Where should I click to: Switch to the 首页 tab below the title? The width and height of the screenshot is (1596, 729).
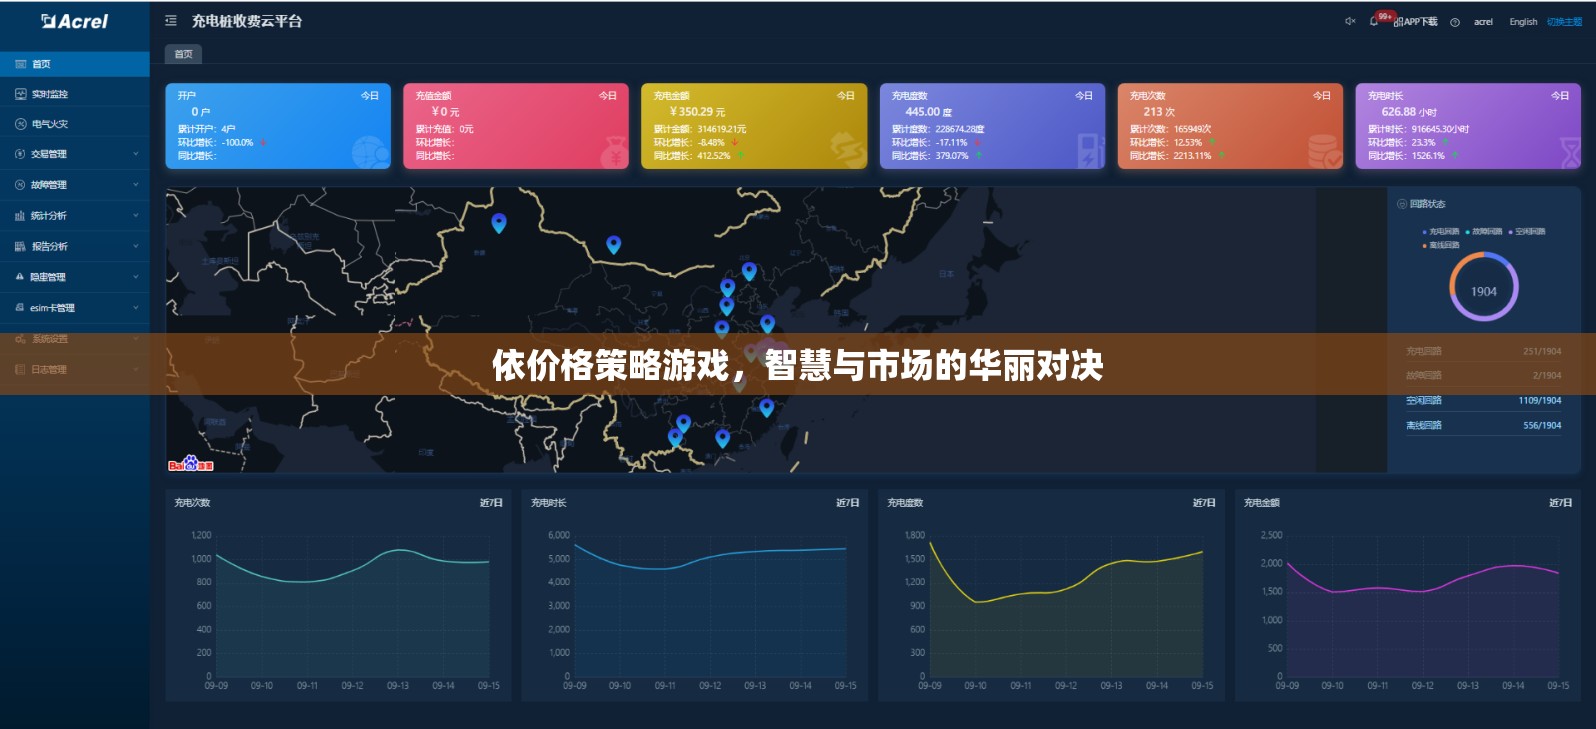183,54
